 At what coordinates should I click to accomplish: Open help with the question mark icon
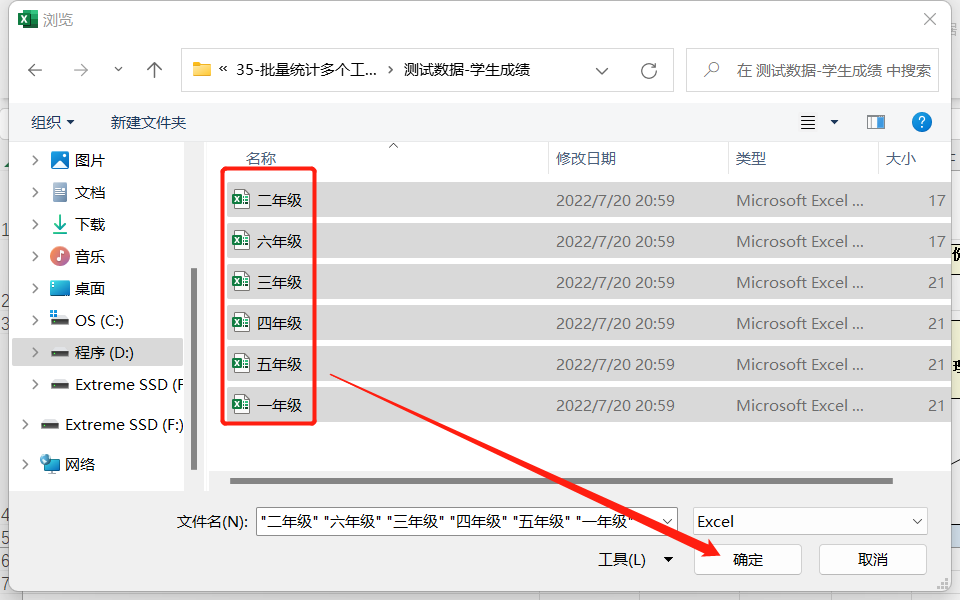[922, 122]
